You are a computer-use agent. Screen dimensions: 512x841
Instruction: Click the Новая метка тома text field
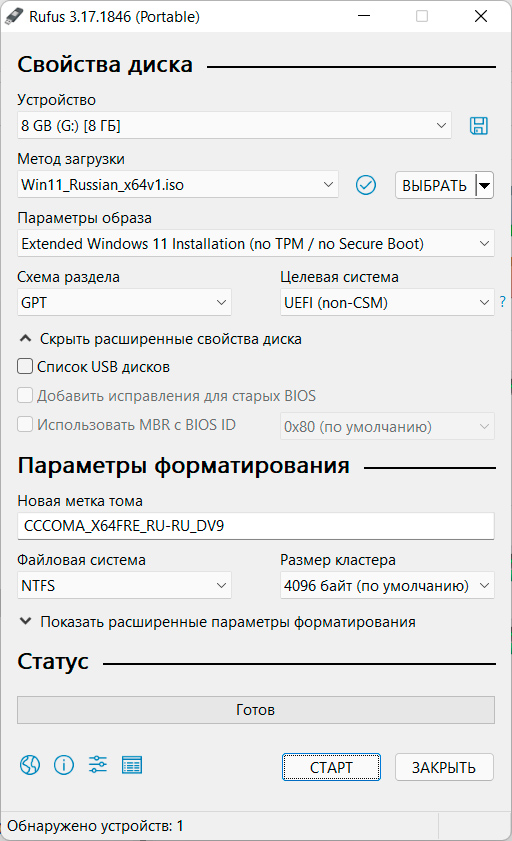pos(256,526)
